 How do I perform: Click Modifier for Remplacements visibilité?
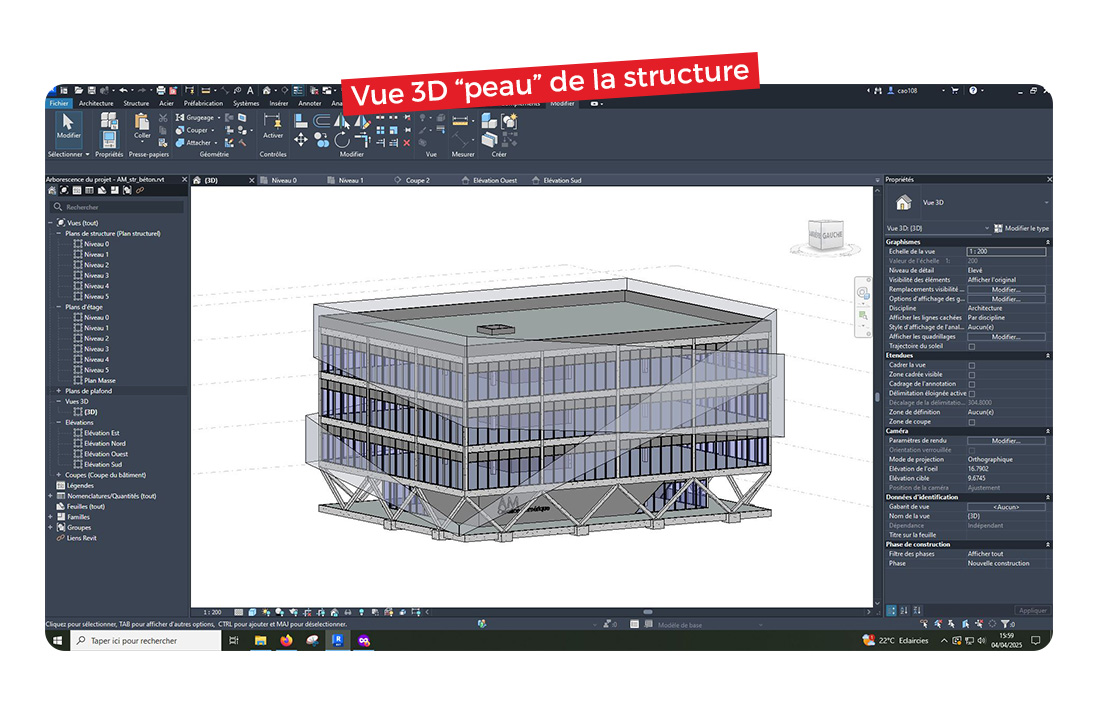[1006, 289]
